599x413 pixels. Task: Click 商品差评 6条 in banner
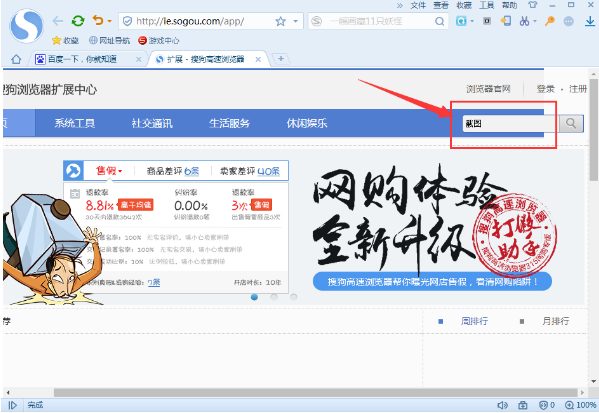tap(173, 171)
